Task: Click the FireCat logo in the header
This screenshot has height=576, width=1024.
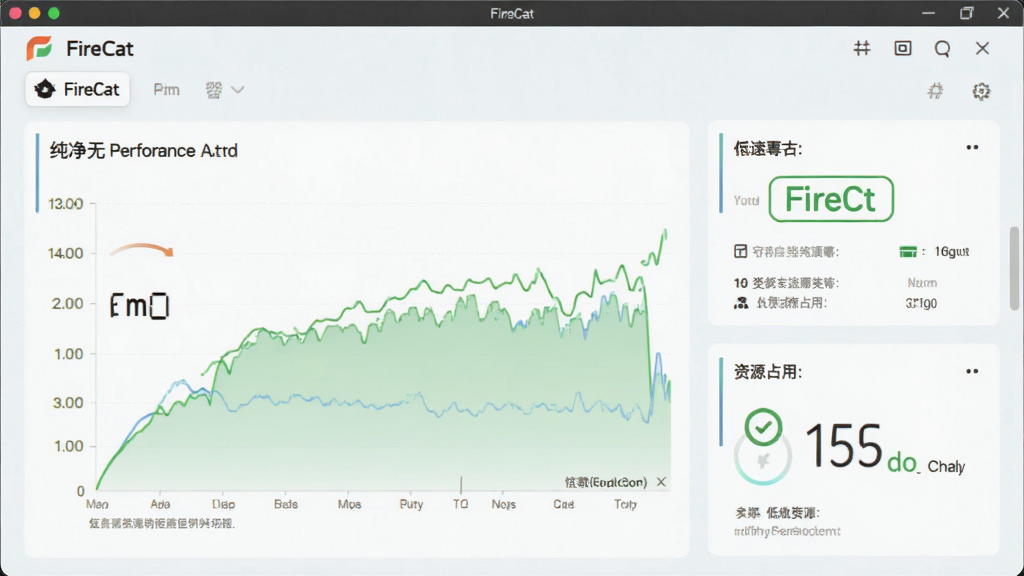Action: [x=39, y=48]
